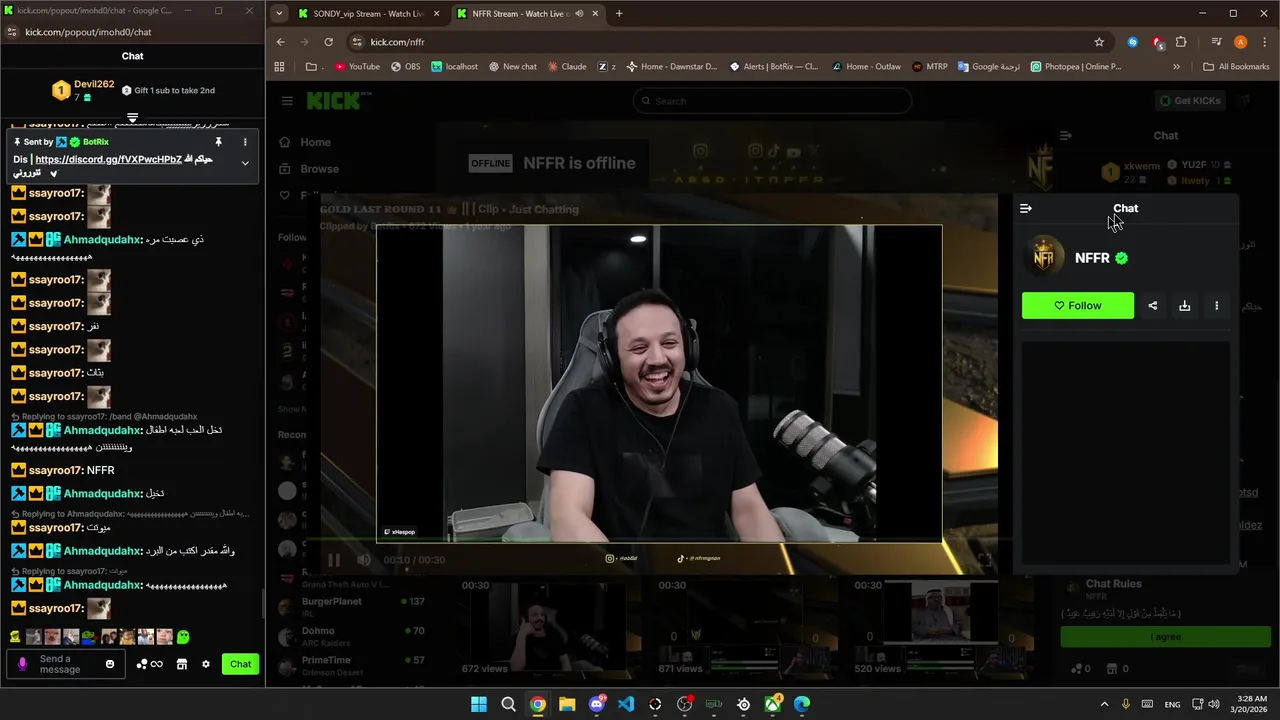Viewport: 1280px width, 720px height.
Task: Open the OBS bookmark
Action: [405, 67]
